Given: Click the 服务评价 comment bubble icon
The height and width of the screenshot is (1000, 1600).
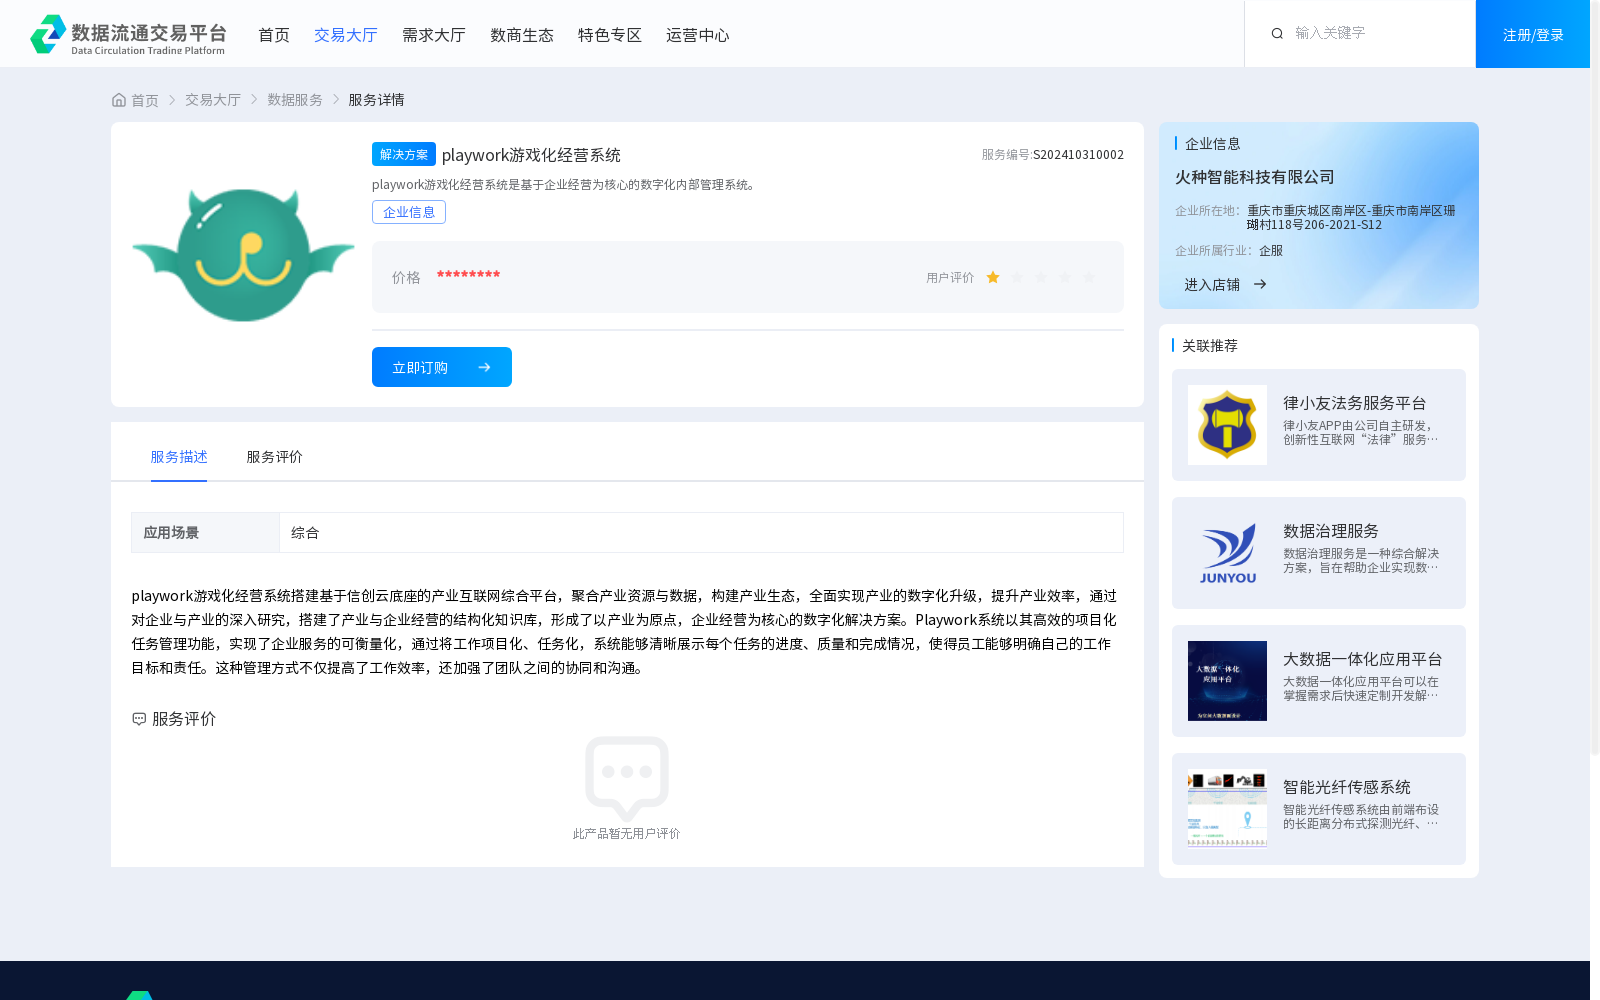Looking at the screenshot, I should coord(139,719).
